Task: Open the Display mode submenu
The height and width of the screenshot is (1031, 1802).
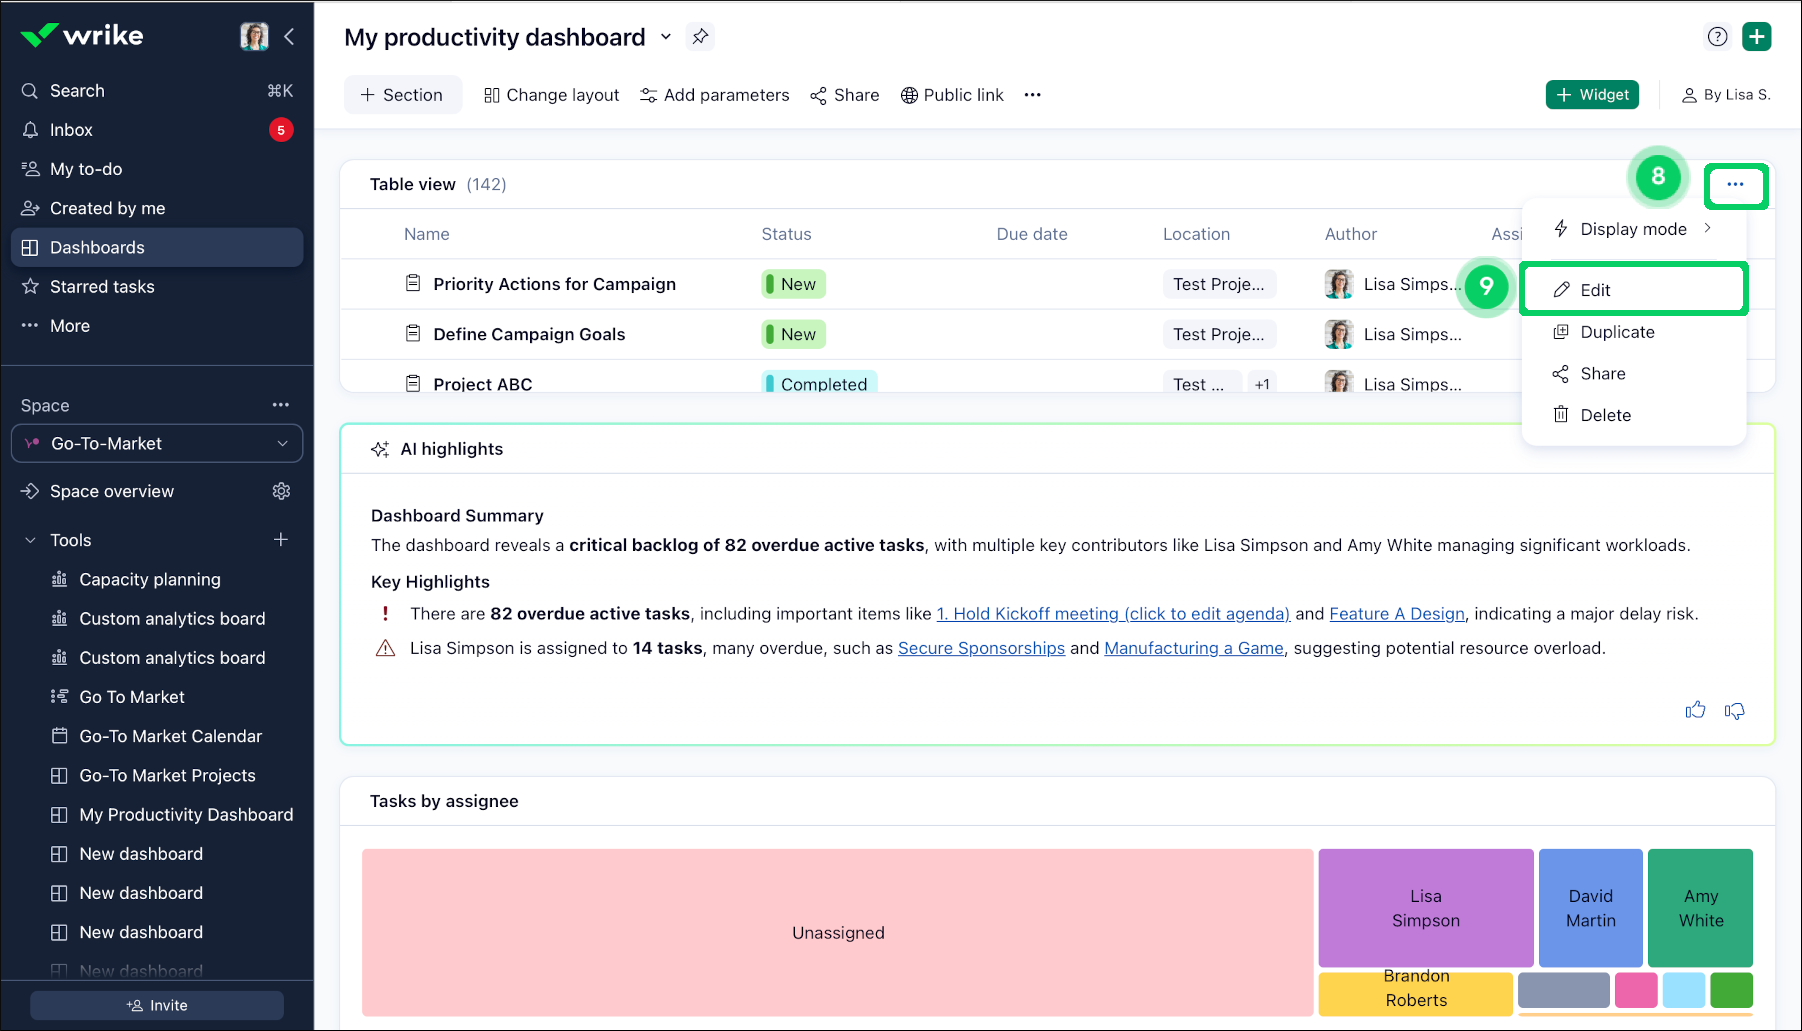Action: coord(1633,229)
